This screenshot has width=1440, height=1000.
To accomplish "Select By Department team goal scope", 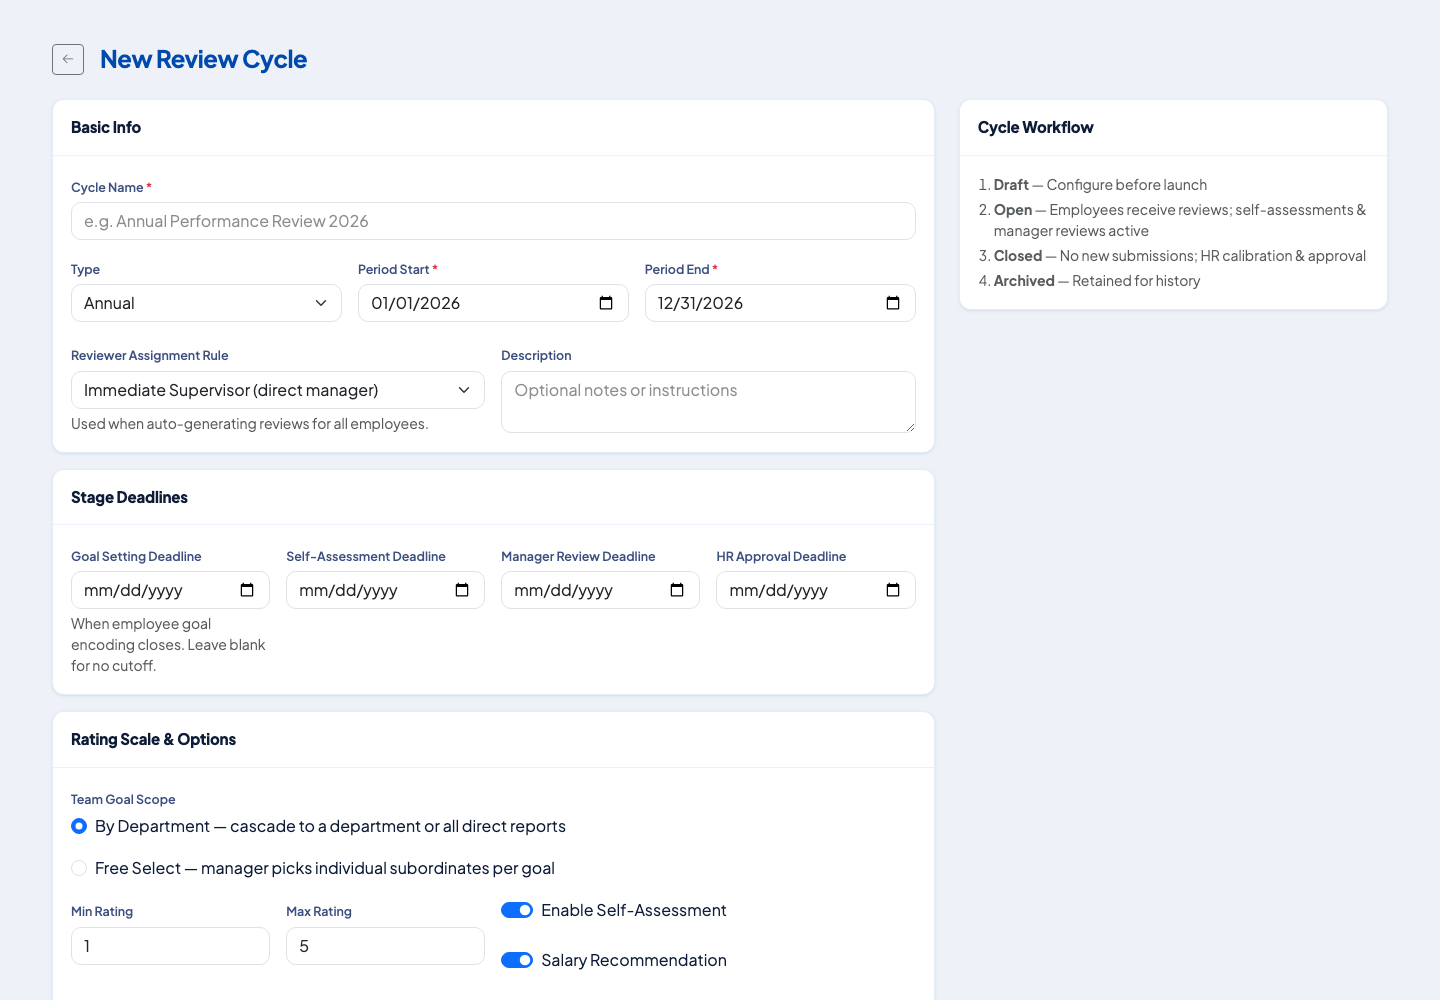I will (x=79, y=826).
